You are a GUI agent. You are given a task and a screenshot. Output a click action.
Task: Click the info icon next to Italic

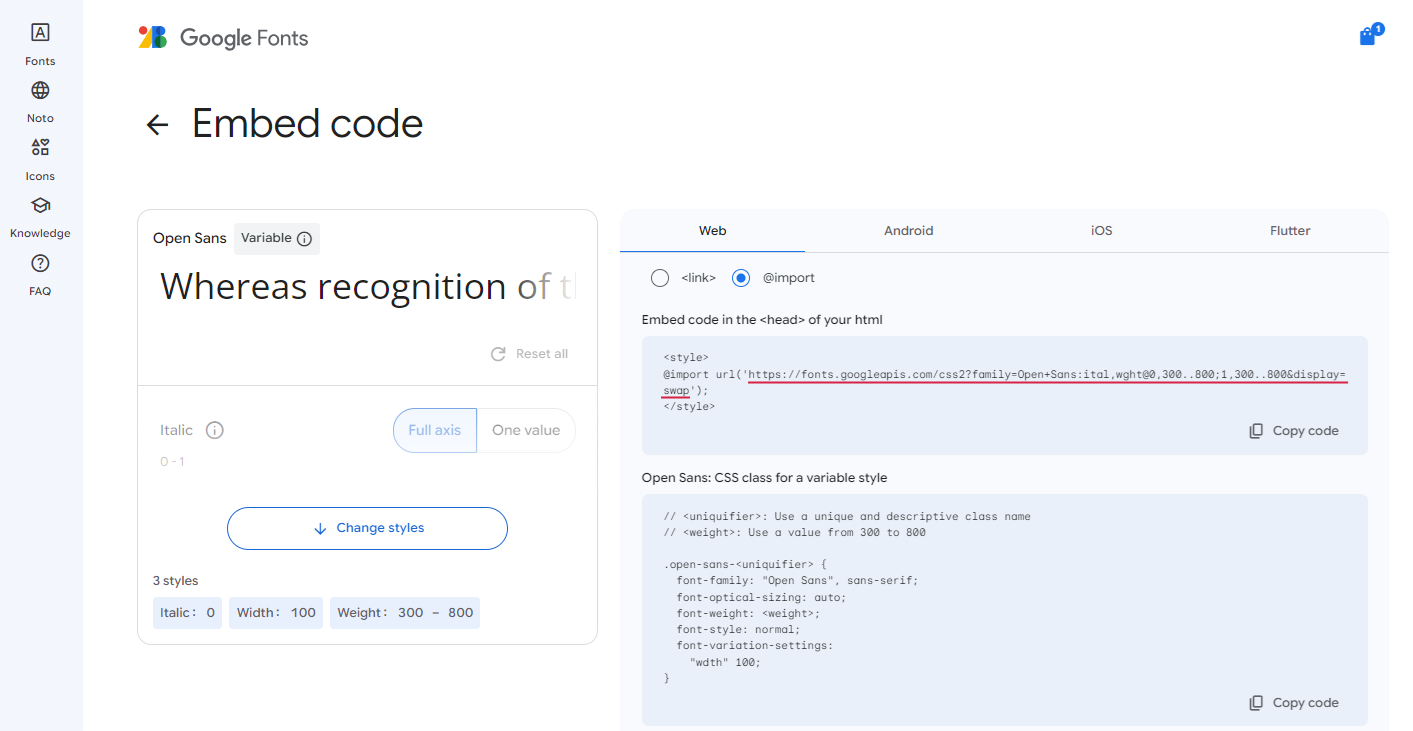click(214, 430)
